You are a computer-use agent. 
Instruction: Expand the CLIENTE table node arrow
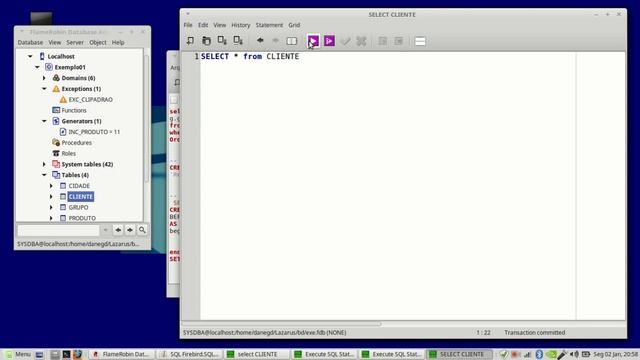(51, 197)
